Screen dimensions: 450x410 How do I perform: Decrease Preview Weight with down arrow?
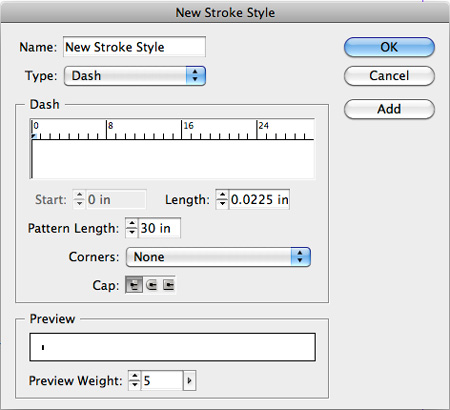(134, 385)
